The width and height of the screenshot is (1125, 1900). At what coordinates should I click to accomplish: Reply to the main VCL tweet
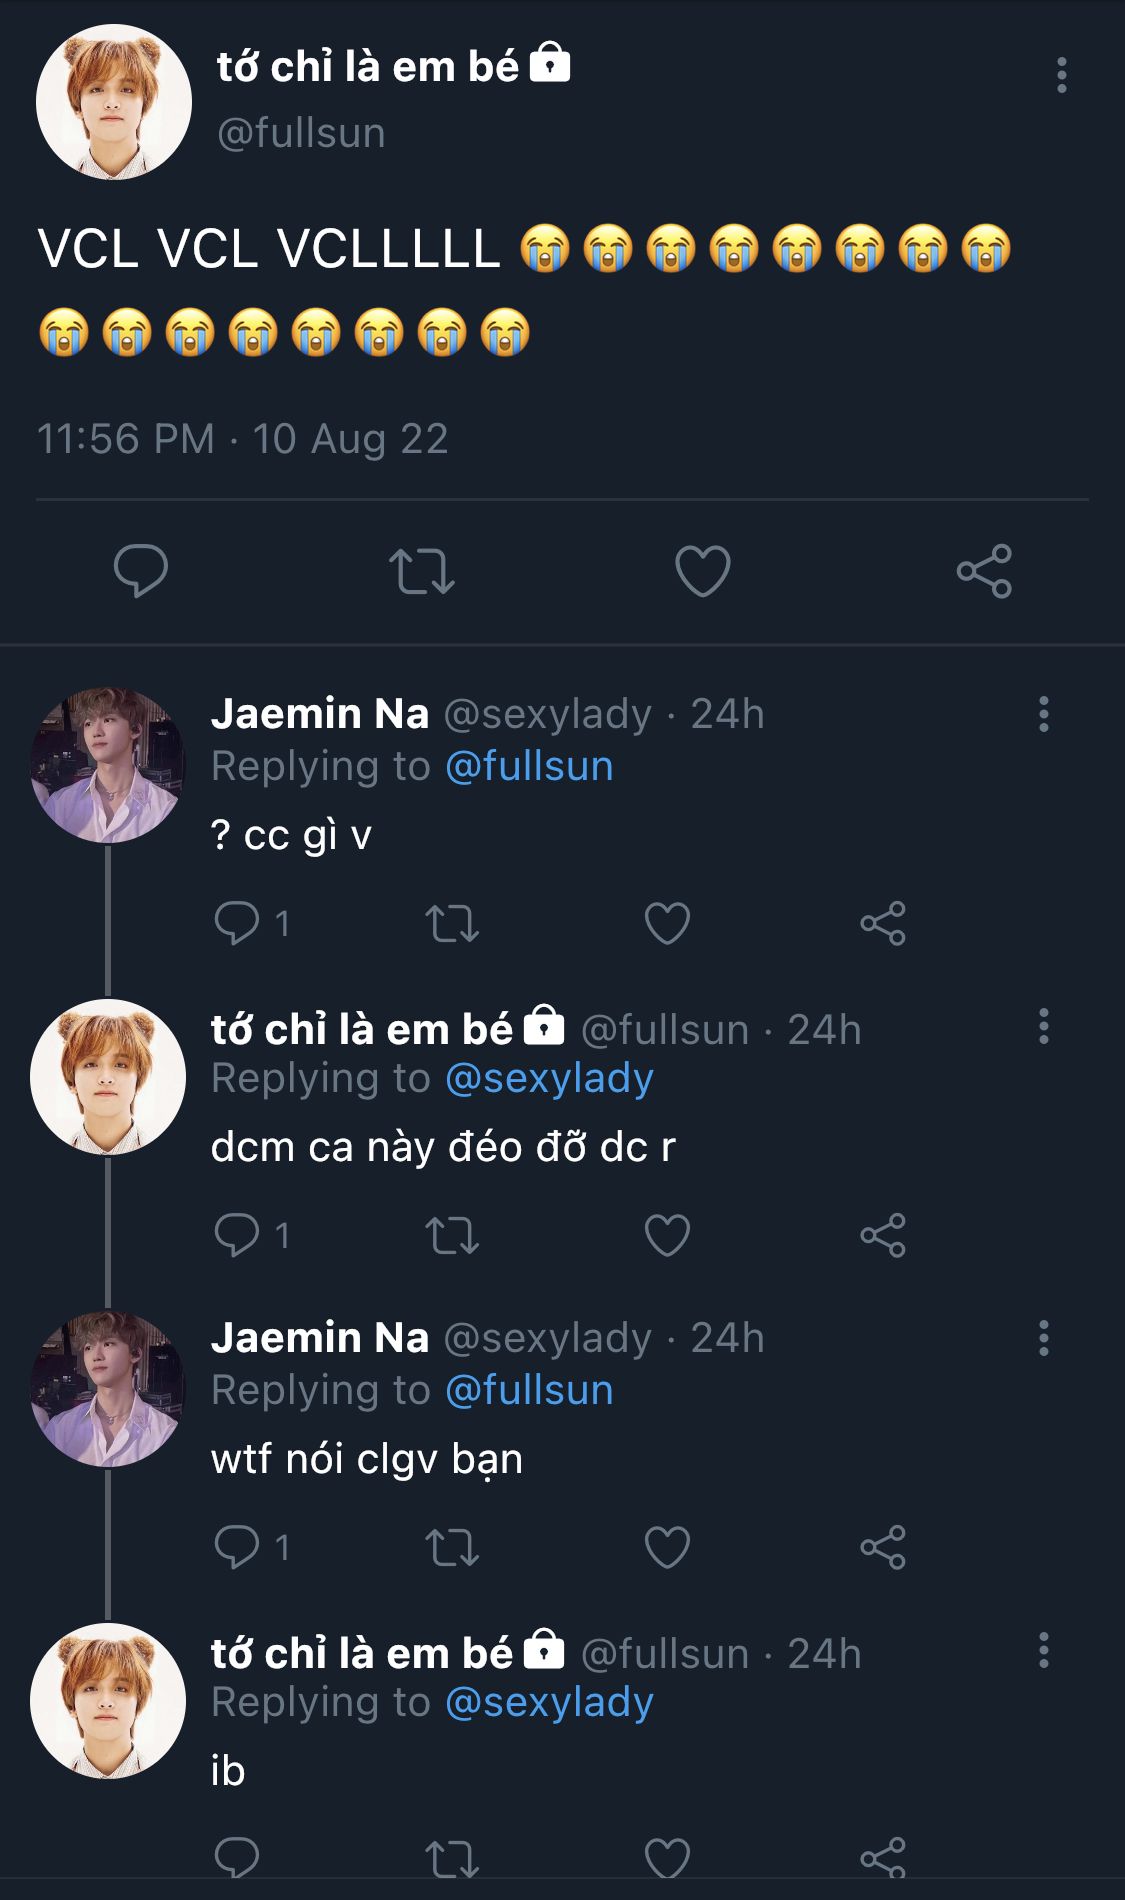point(141,571)
